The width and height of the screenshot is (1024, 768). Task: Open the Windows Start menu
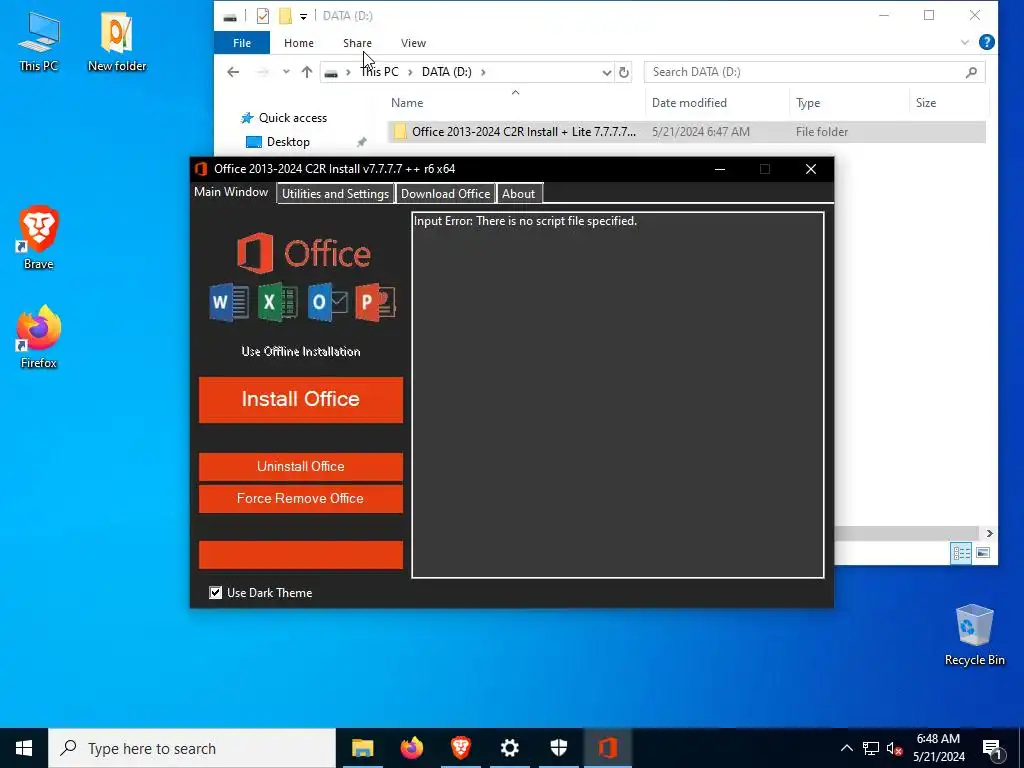coord(24,748)
